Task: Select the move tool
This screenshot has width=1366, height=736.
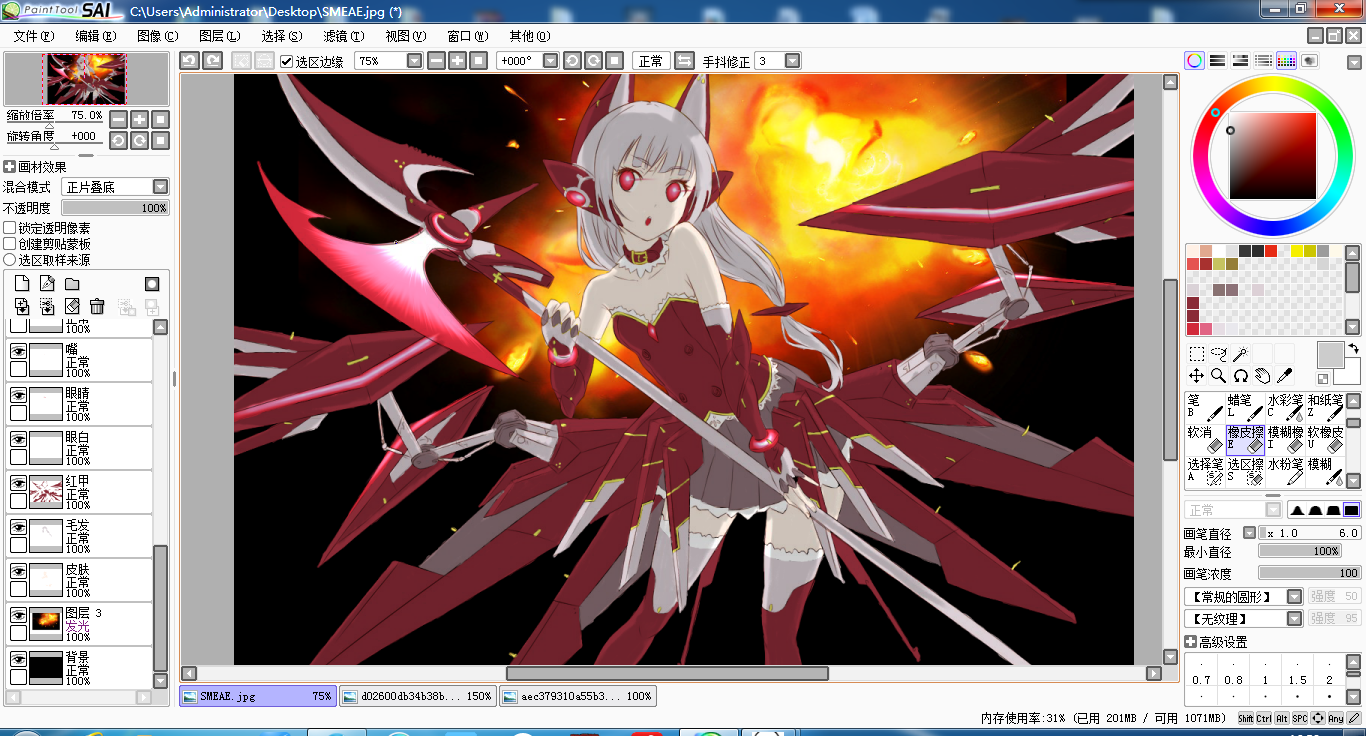Action: click(1197, 376)
